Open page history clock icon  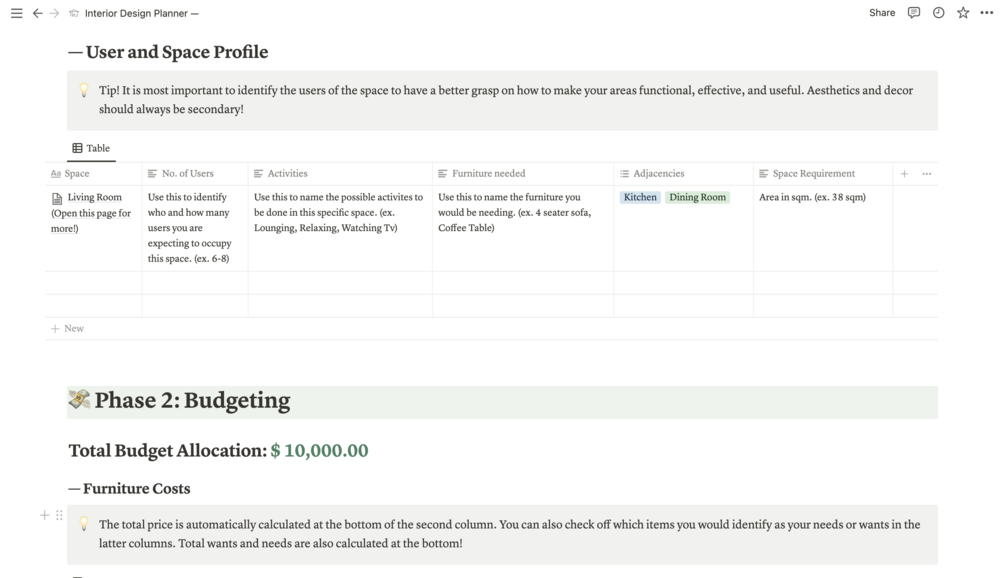(938, 13)
